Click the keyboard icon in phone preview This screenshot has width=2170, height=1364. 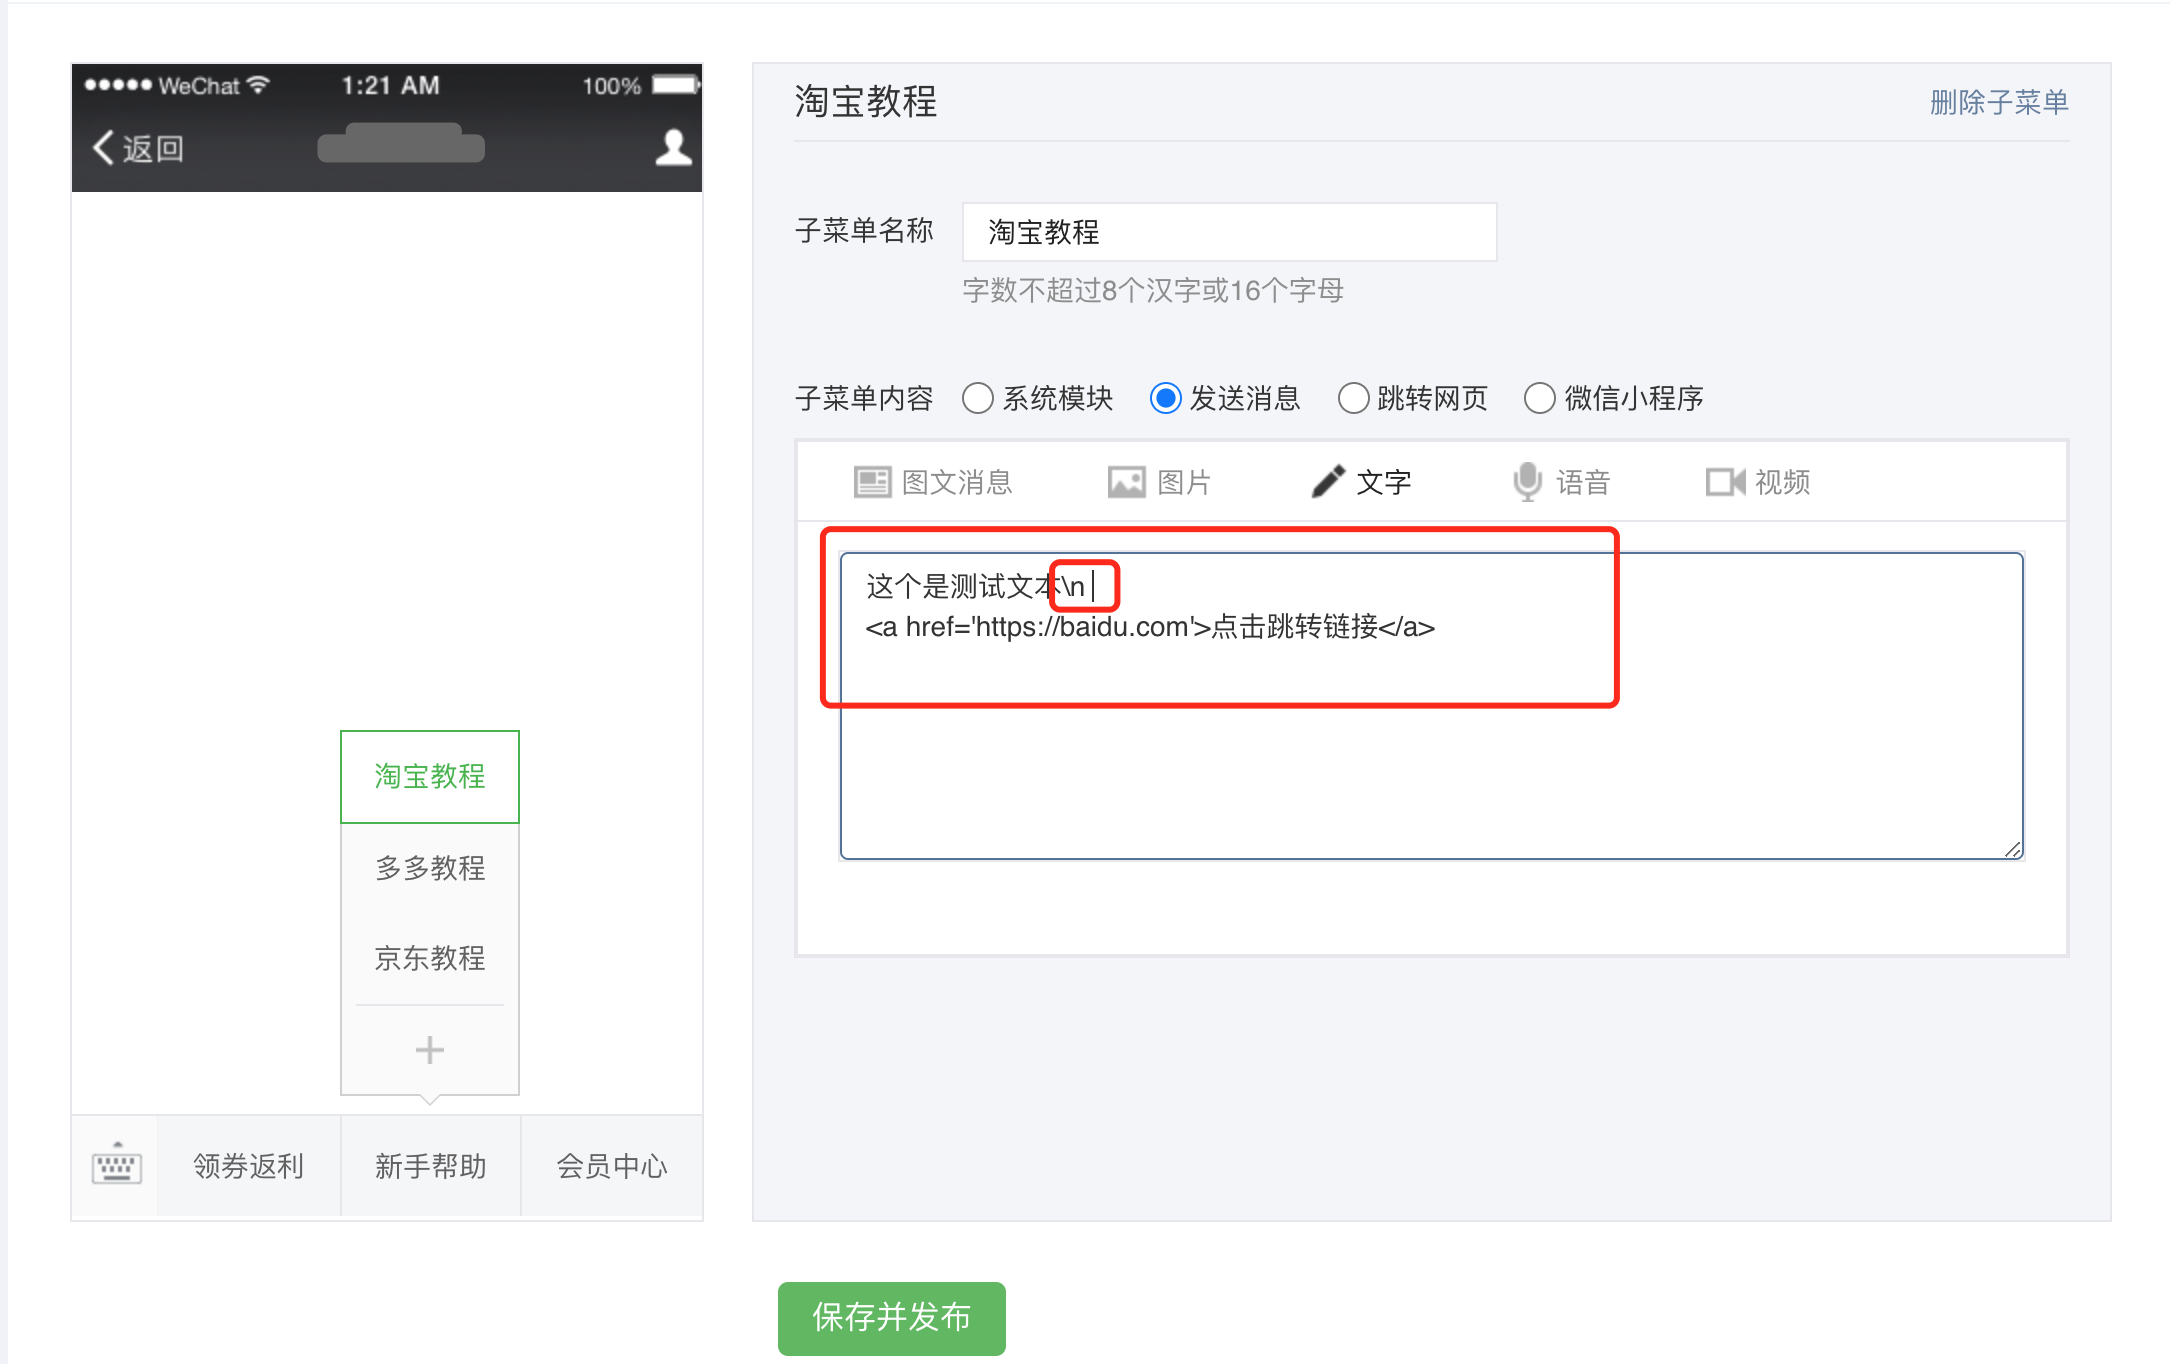click(116, 1165)
